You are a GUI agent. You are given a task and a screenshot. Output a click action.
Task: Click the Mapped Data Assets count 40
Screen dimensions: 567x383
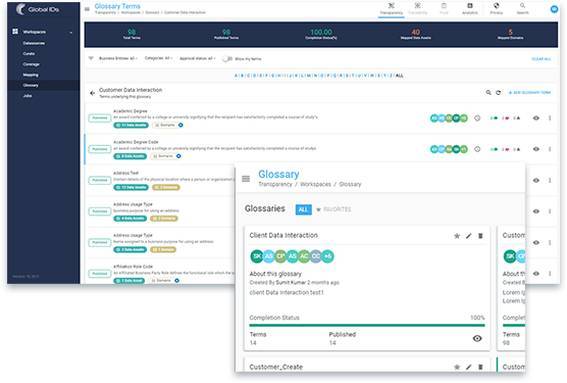(415, 32)
